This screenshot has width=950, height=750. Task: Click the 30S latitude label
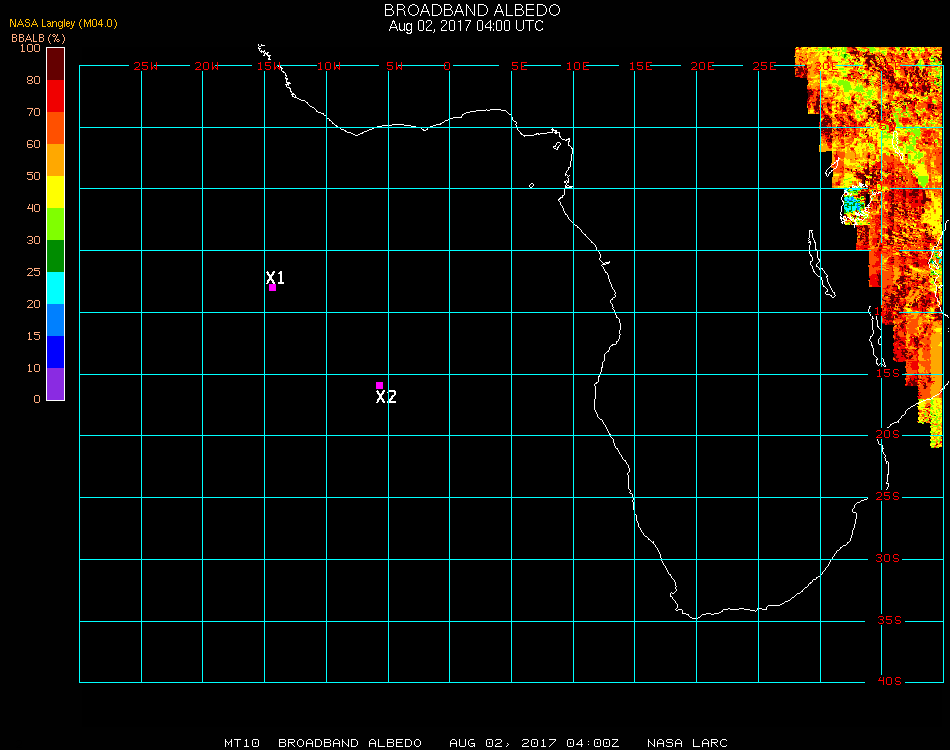coord(888,558)
